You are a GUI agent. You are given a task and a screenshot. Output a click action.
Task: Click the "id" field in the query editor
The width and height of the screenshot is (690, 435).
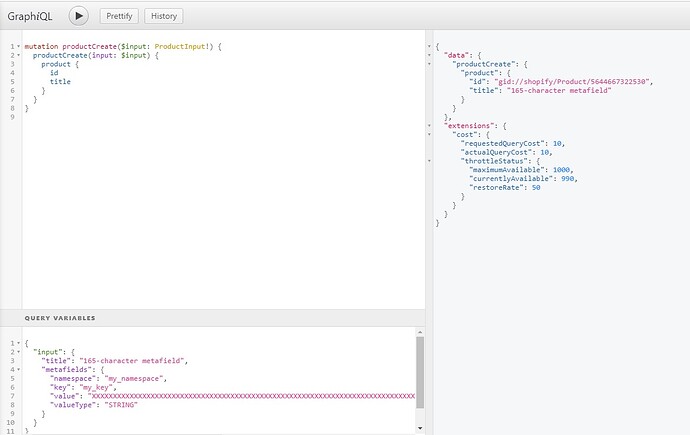(x=54, y=73)
